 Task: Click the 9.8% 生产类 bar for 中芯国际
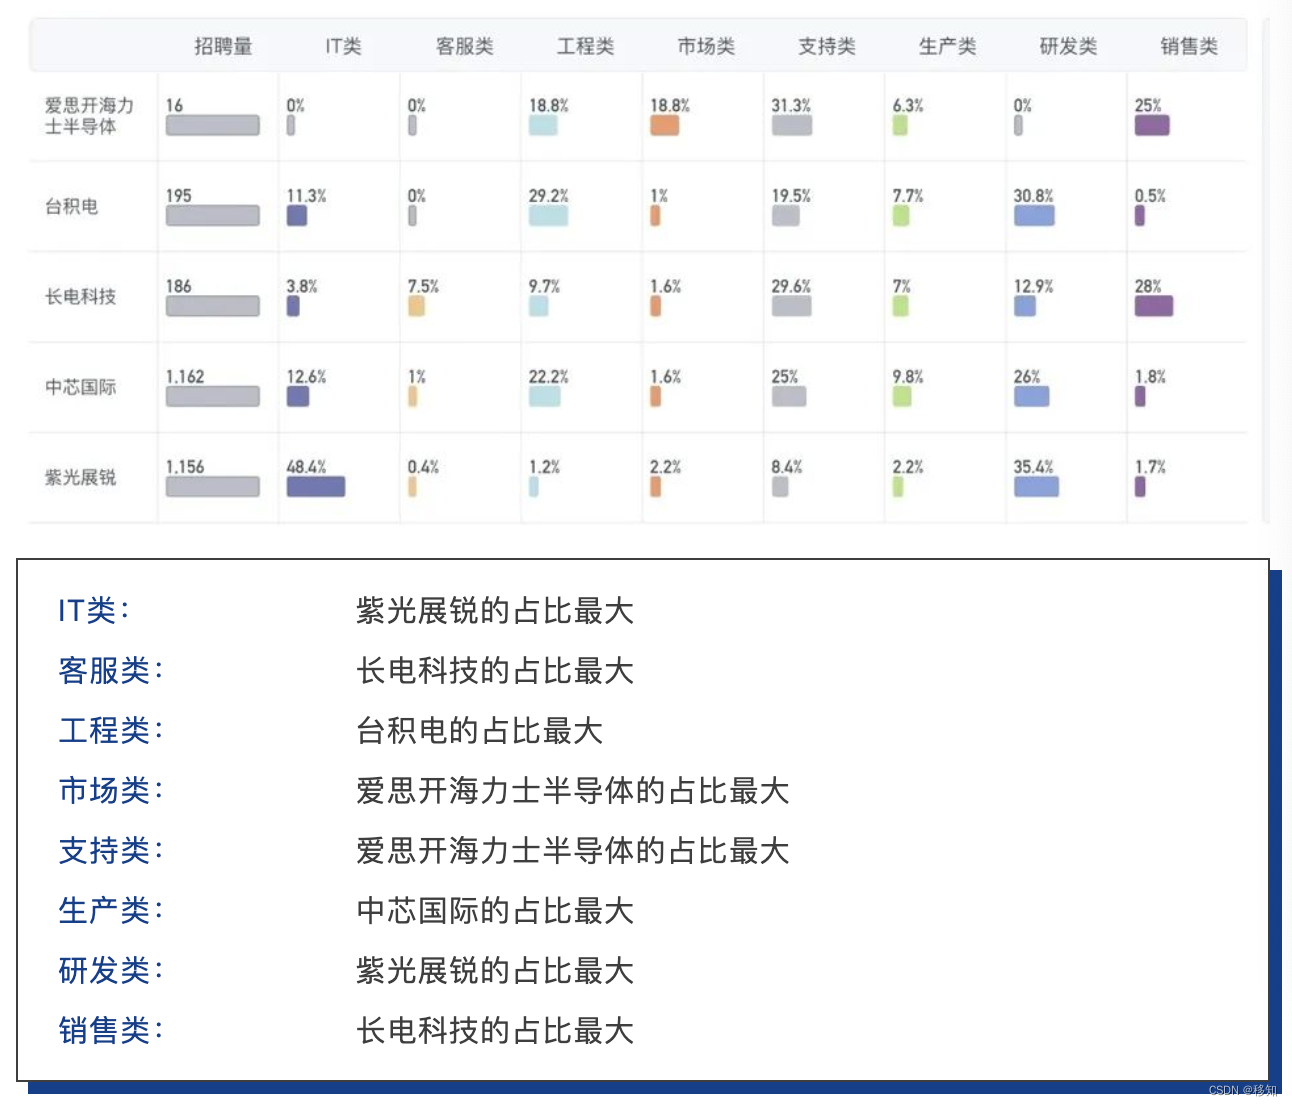[902, 396]
